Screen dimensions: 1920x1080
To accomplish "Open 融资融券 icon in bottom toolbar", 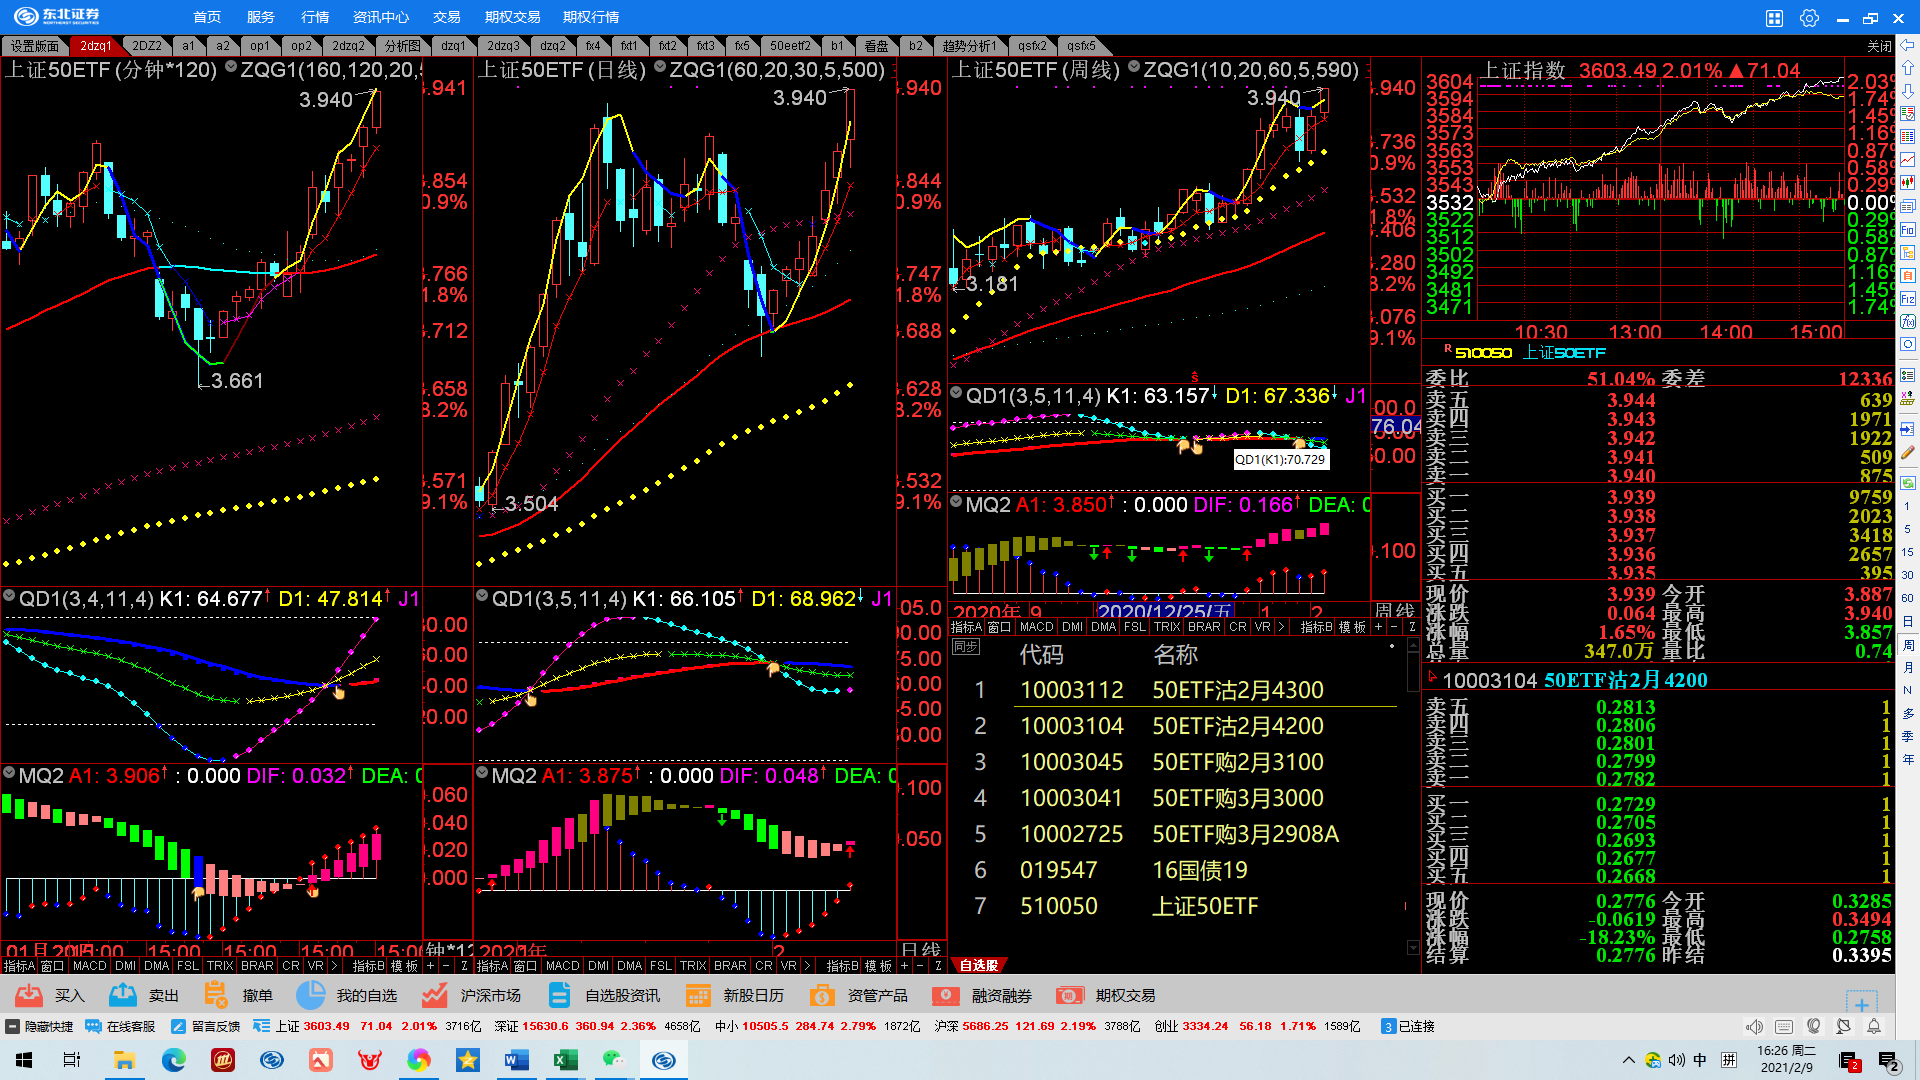I will click(945, 995).
